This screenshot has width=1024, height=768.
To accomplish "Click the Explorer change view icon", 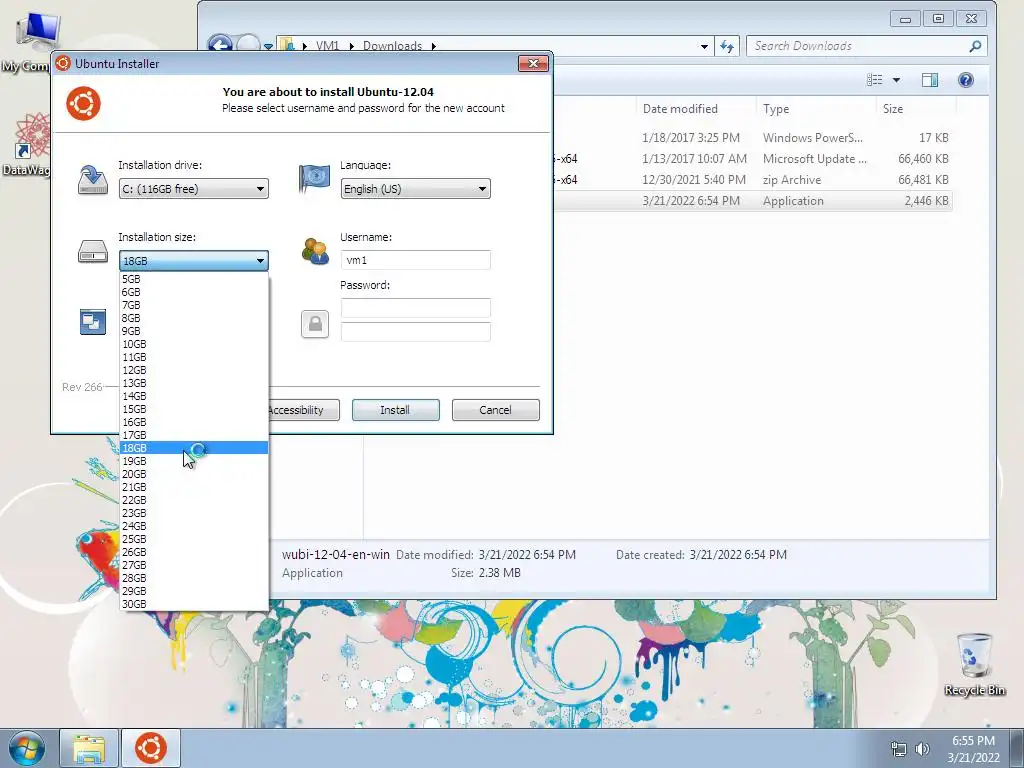I will 874,80.
